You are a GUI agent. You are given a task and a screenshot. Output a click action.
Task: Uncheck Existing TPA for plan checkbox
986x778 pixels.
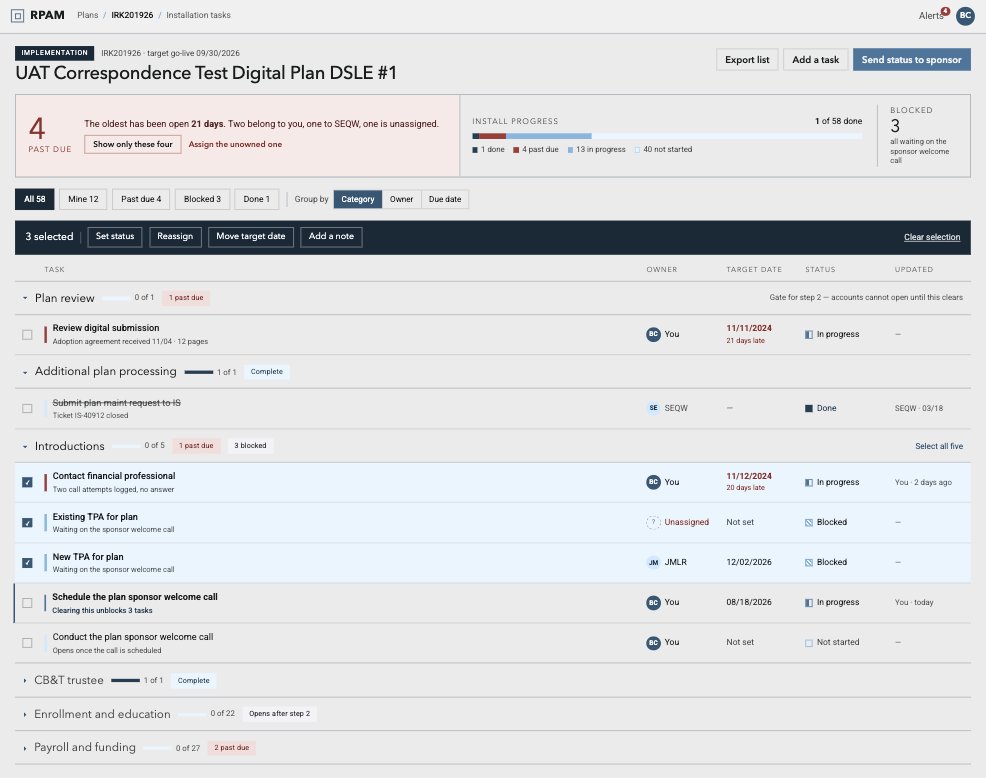click(27, 523)
